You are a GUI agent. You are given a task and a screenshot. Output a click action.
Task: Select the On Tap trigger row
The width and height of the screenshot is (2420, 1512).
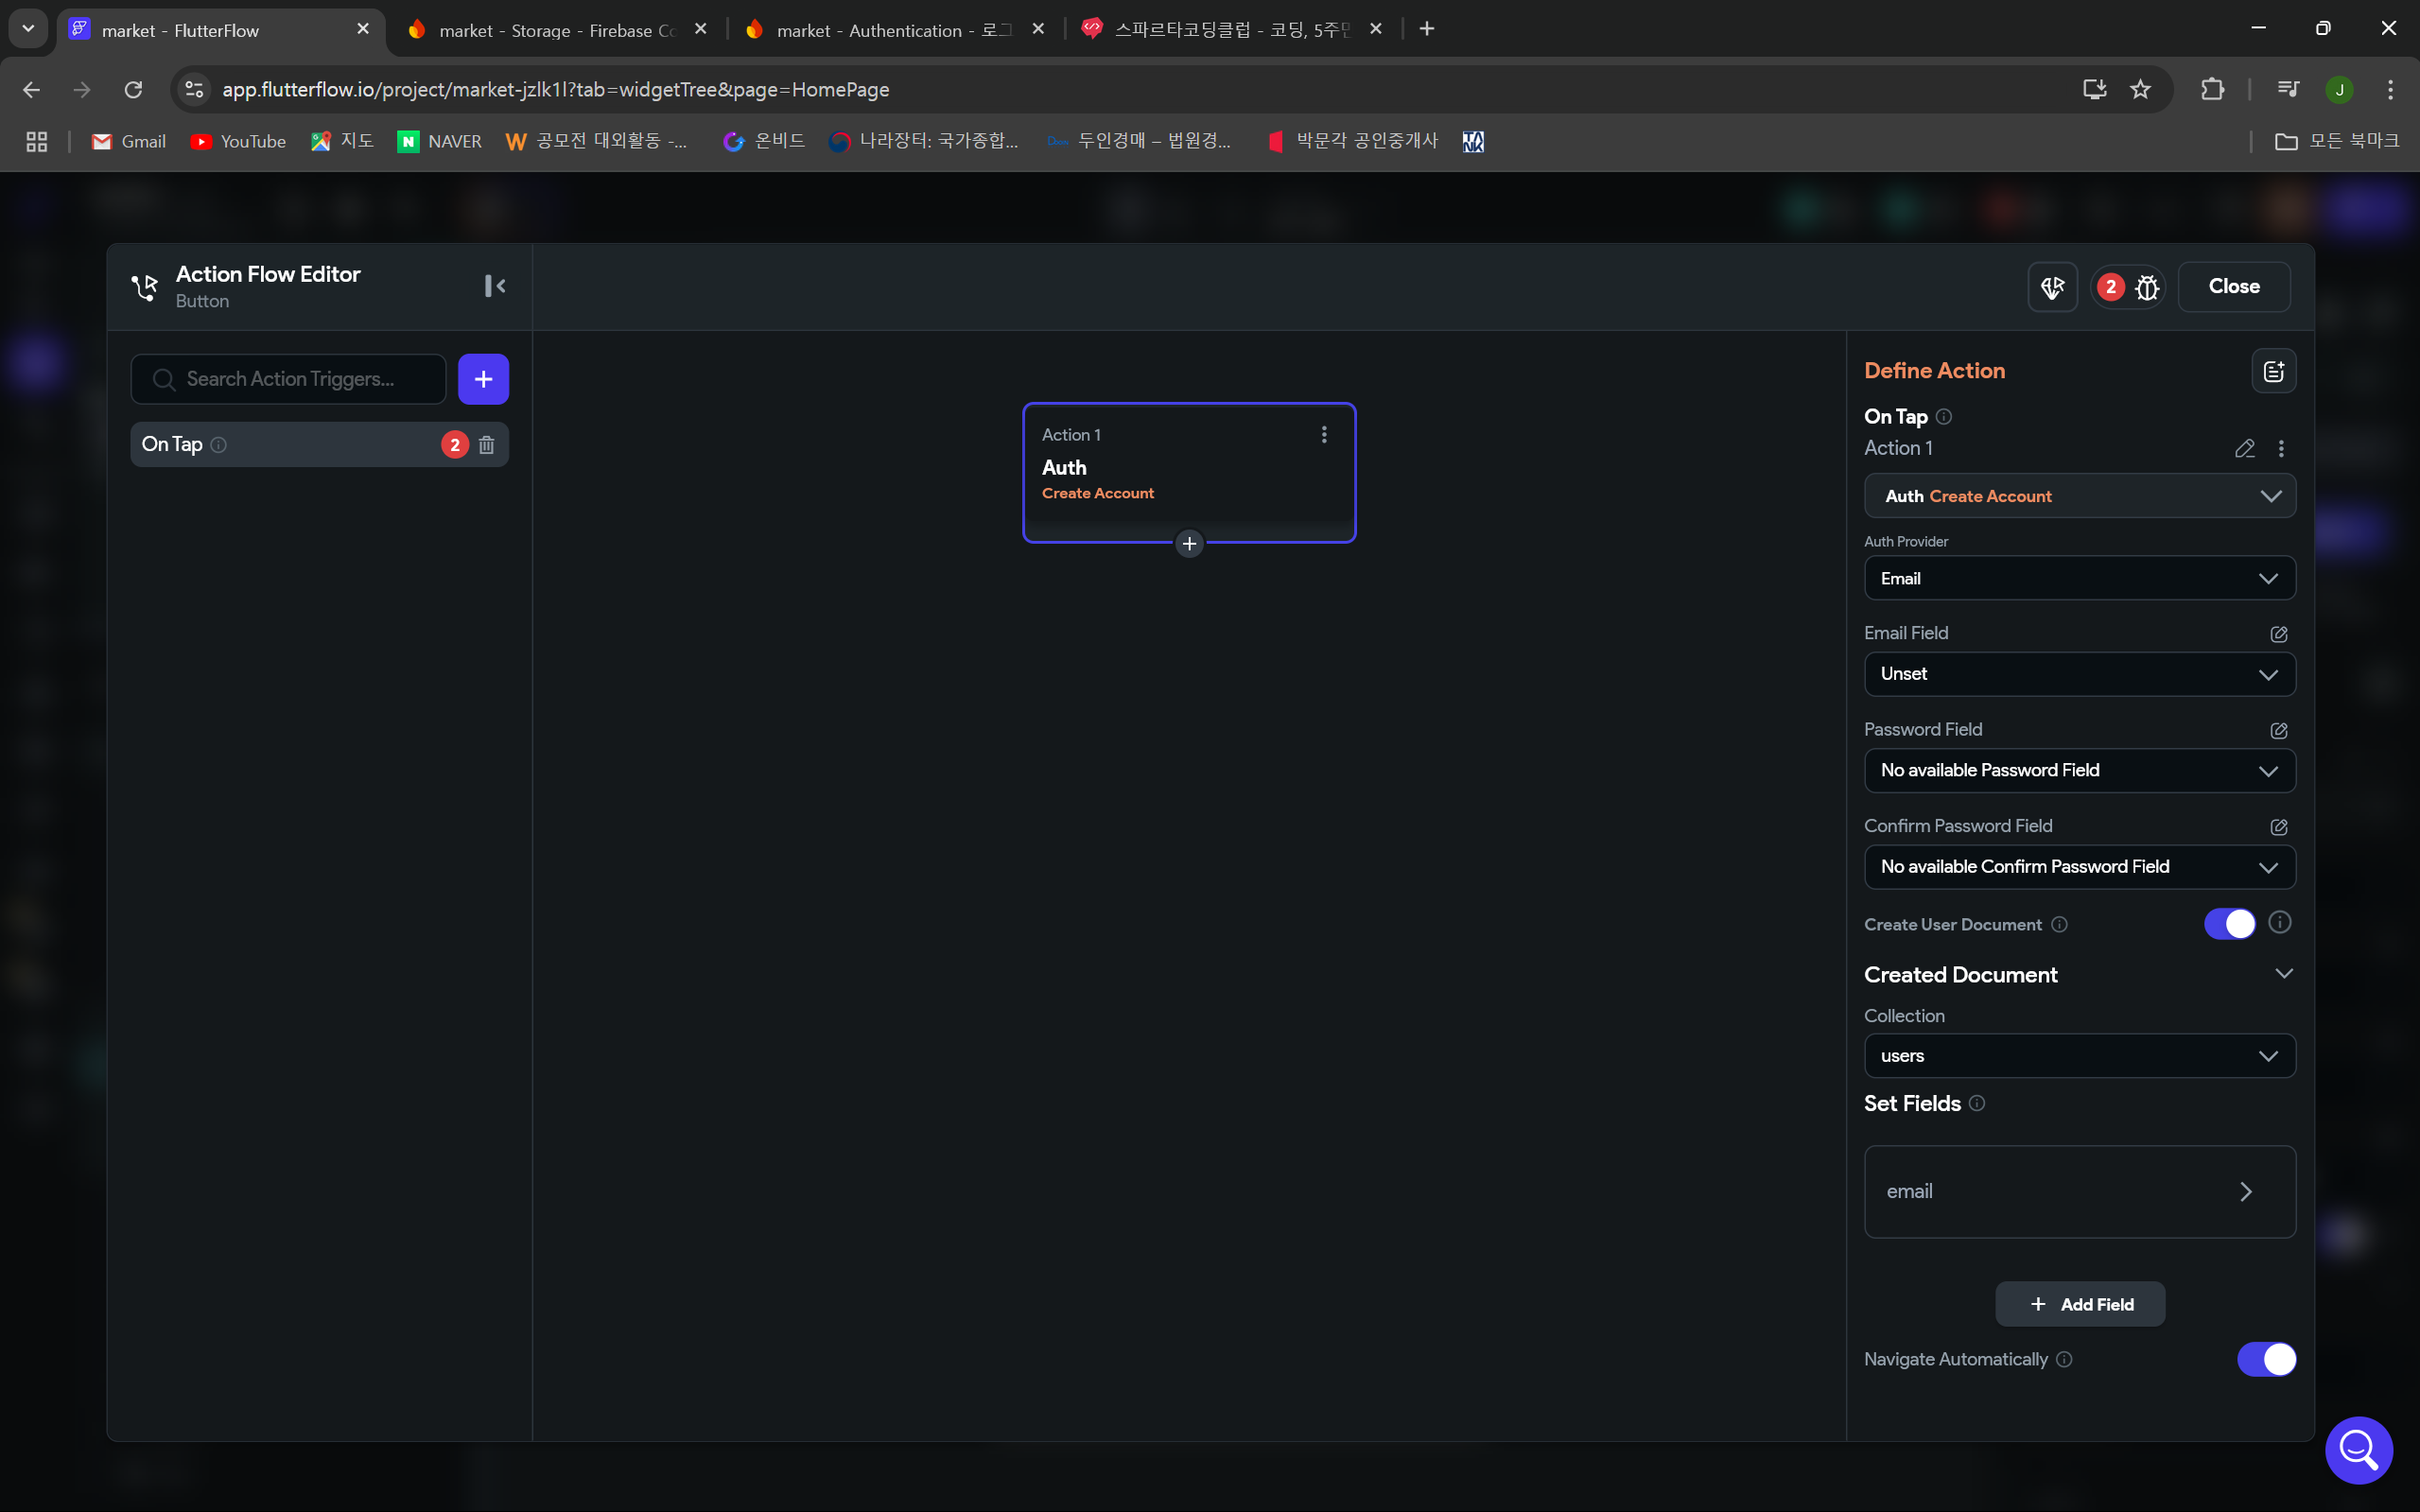[x=319, y=445]
